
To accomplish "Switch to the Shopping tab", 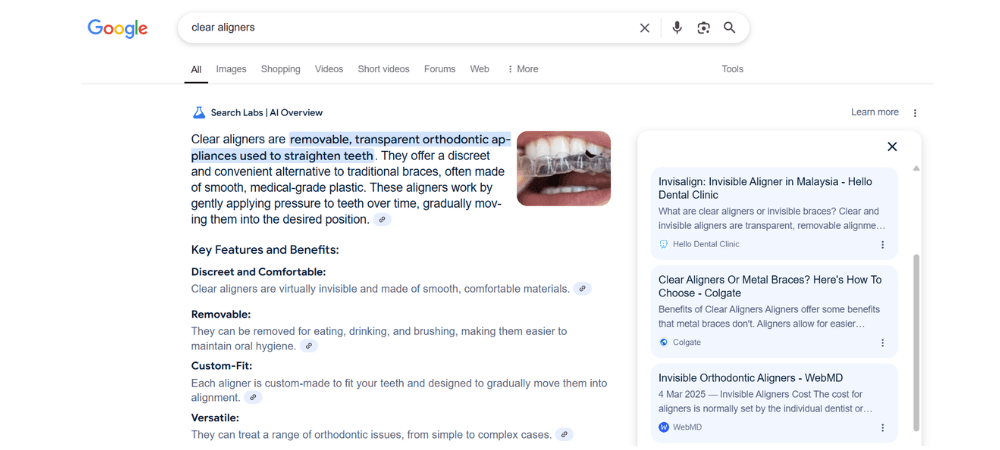I will click(x=281, y=69).
